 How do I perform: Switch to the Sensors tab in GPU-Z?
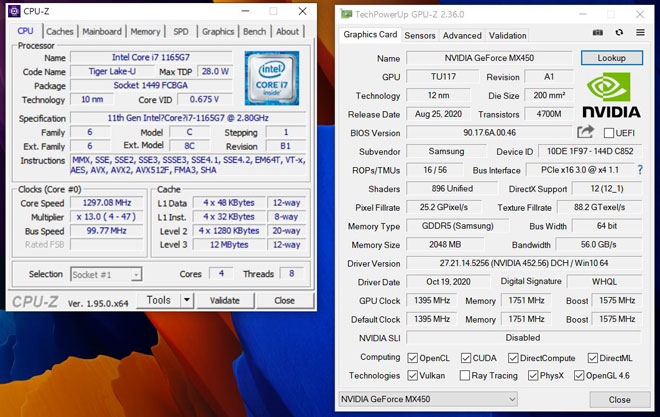pyautogui.click(x=420, y=35)
